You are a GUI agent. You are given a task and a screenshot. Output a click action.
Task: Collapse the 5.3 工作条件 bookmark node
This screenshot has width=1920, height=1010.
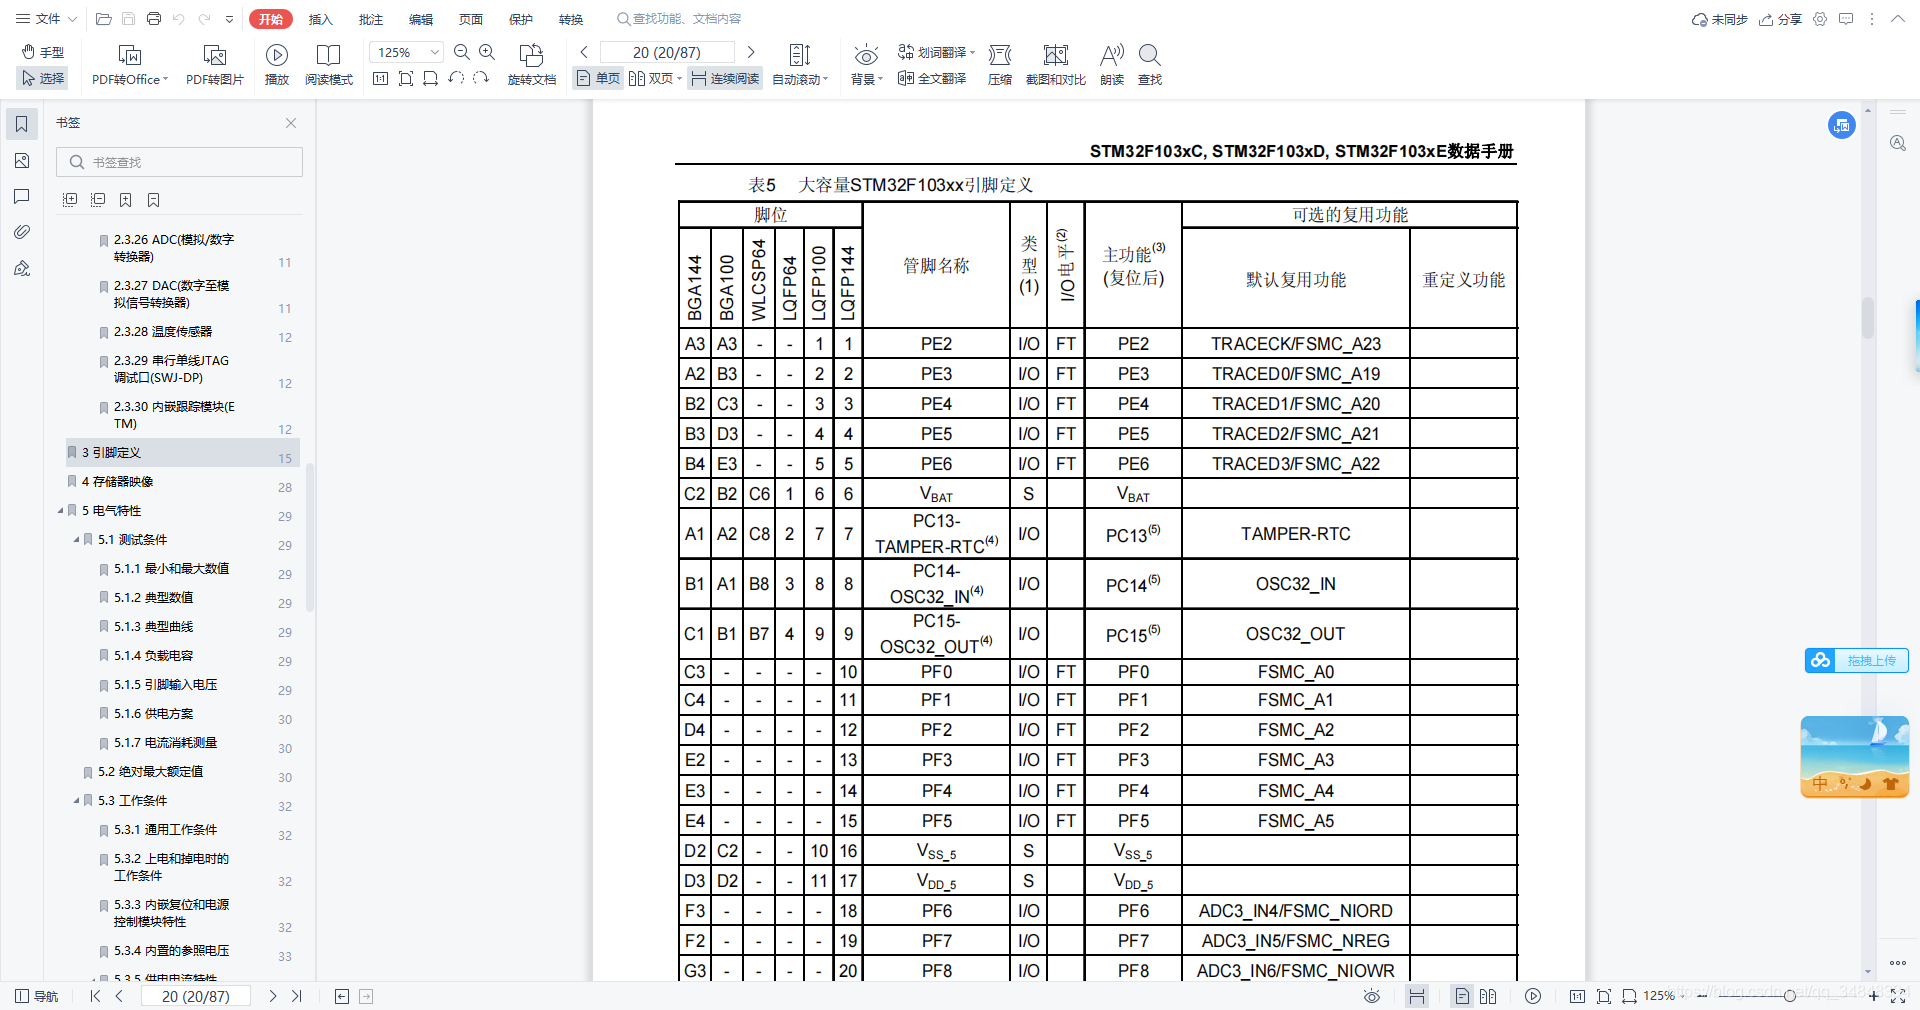76,801
